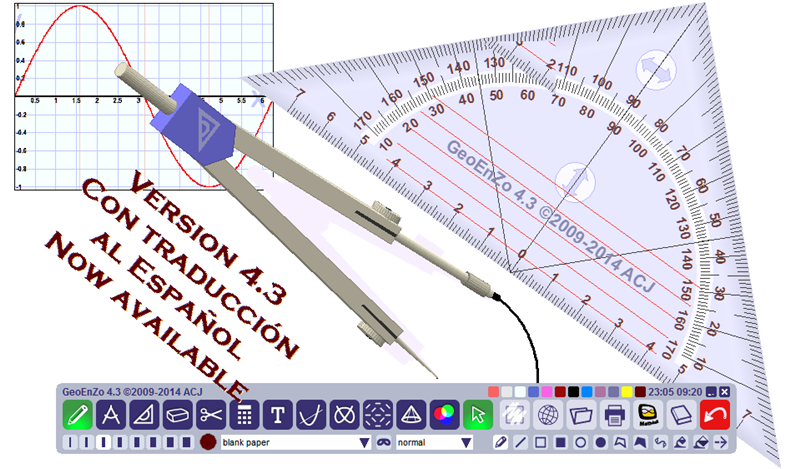This screenshot has width=800, height=469.
Task: Click the compass blue hinge head
Action: (x=193, y=125)
